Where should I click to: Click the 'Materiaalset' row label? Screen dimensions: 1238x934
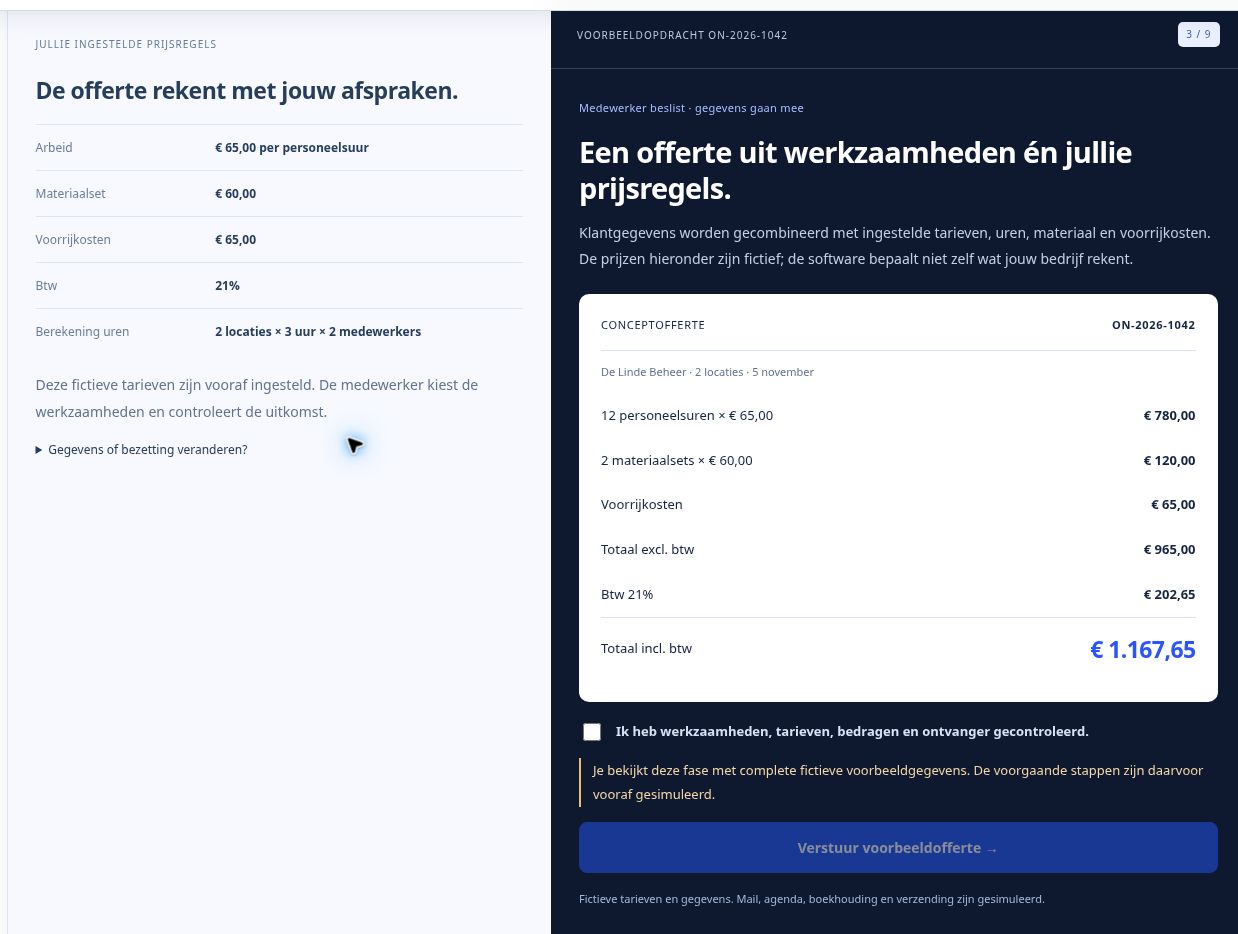tap(70, 194)
